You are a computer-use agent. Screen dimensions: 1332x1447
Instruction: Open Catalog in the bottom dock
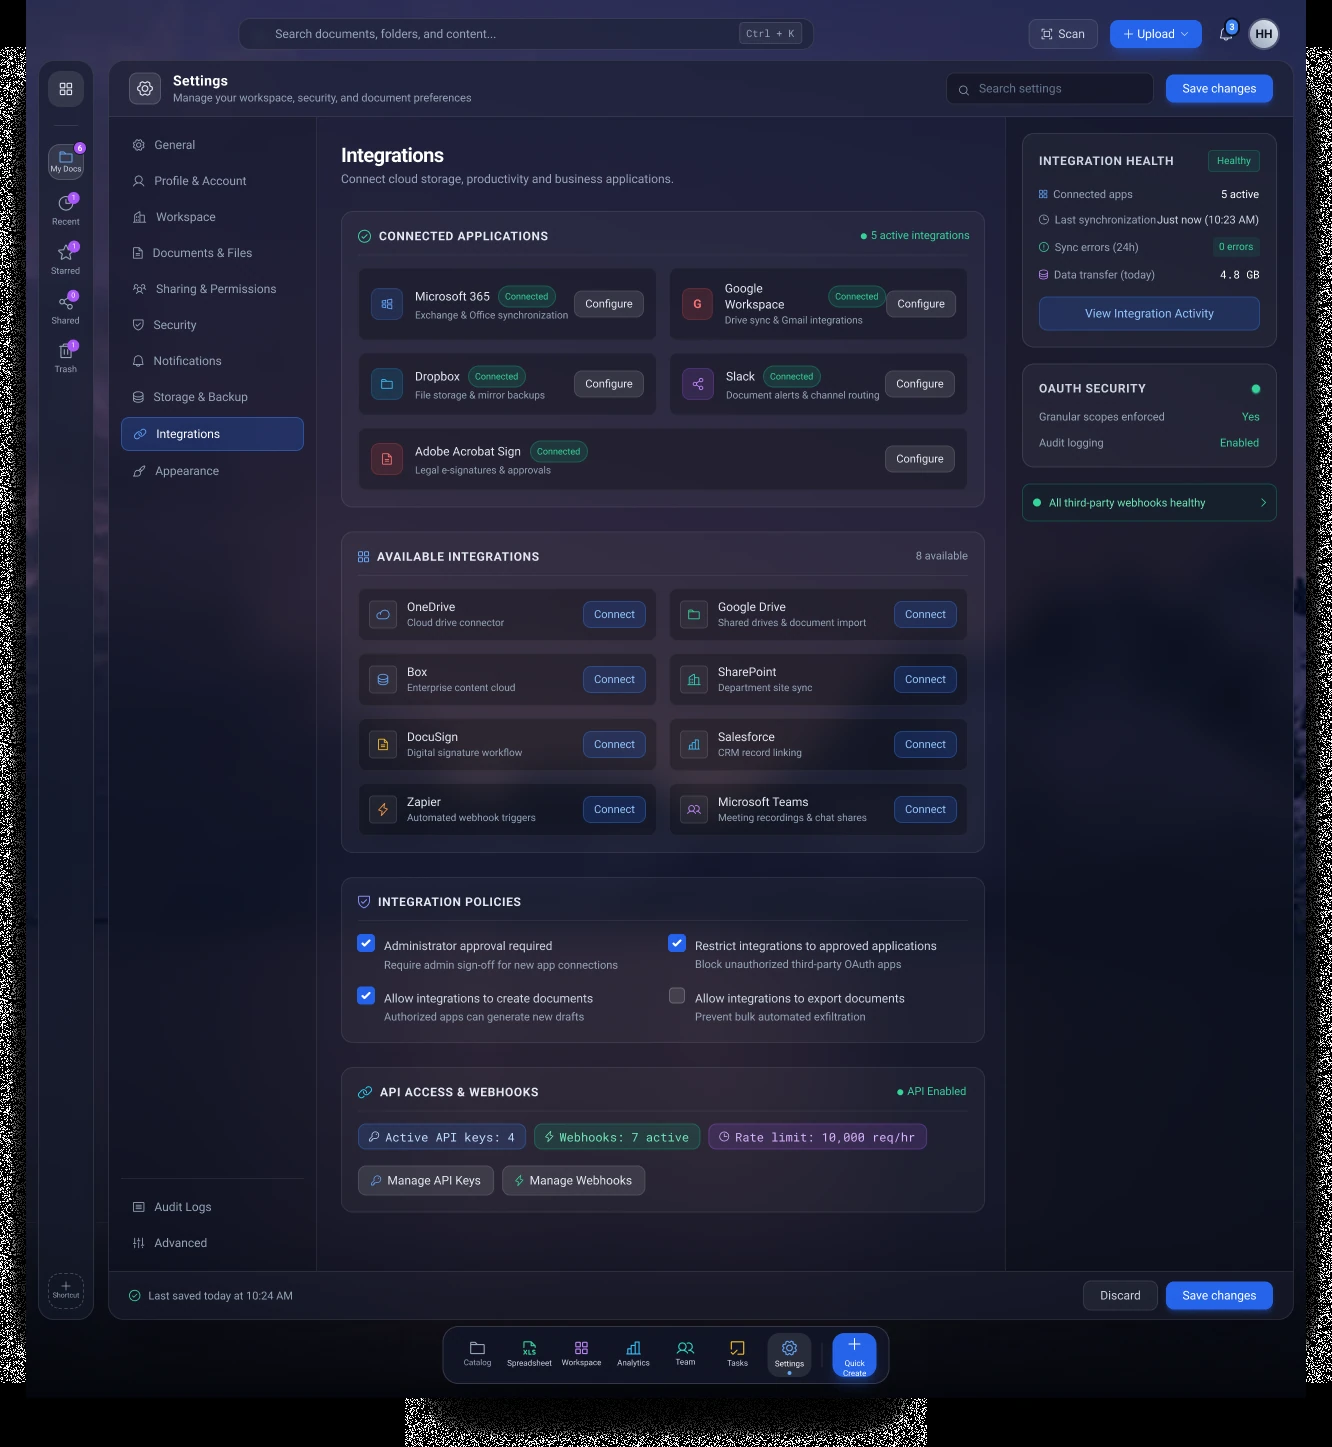[x=477, y=1354]
